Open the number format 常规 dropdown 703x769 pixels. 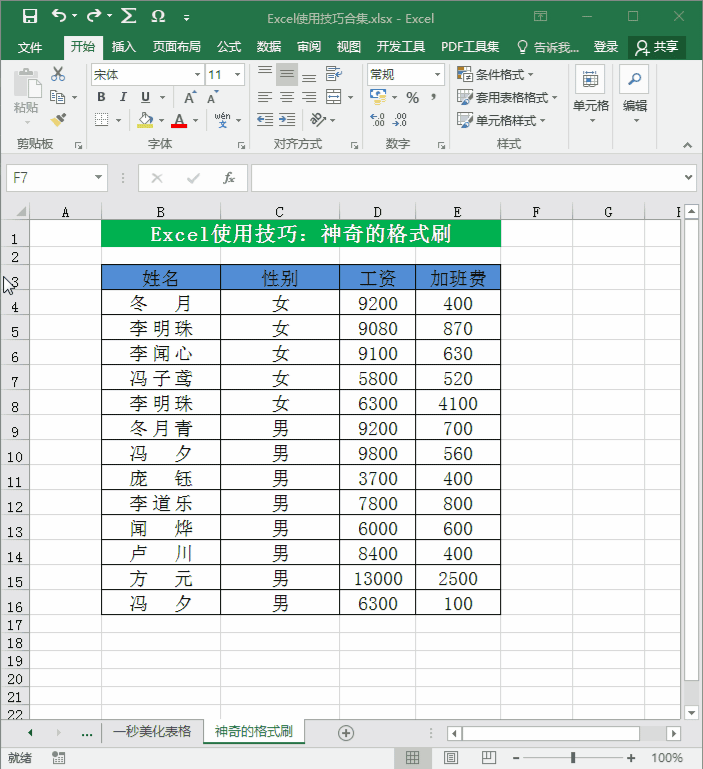click(437, 75)
